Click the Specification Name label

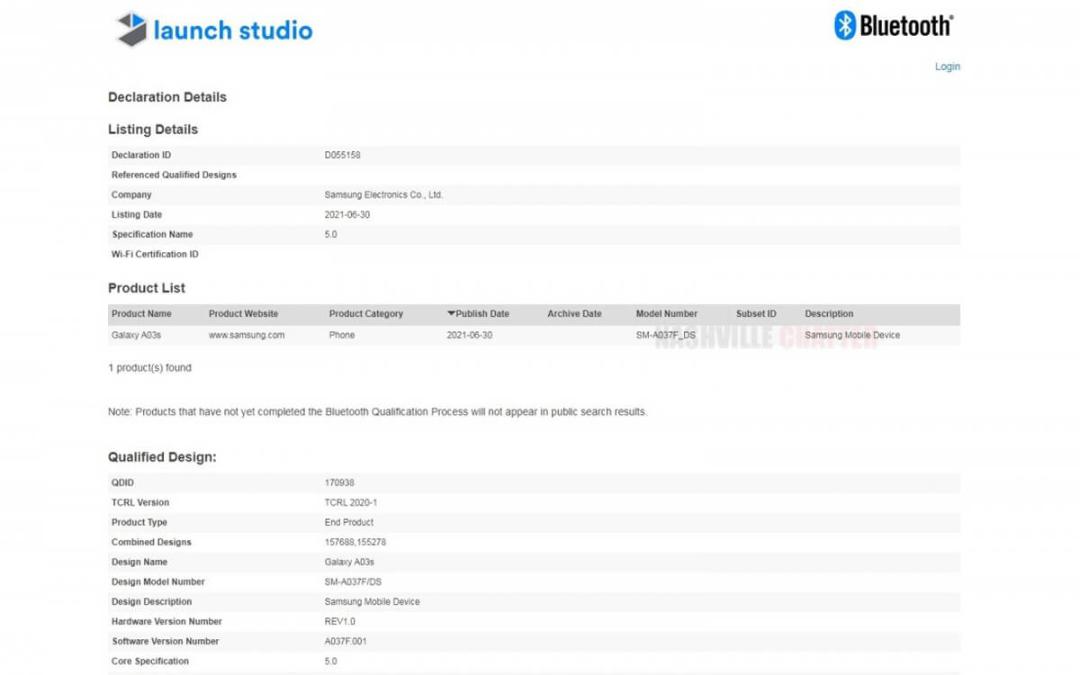(x=152, y=234)
